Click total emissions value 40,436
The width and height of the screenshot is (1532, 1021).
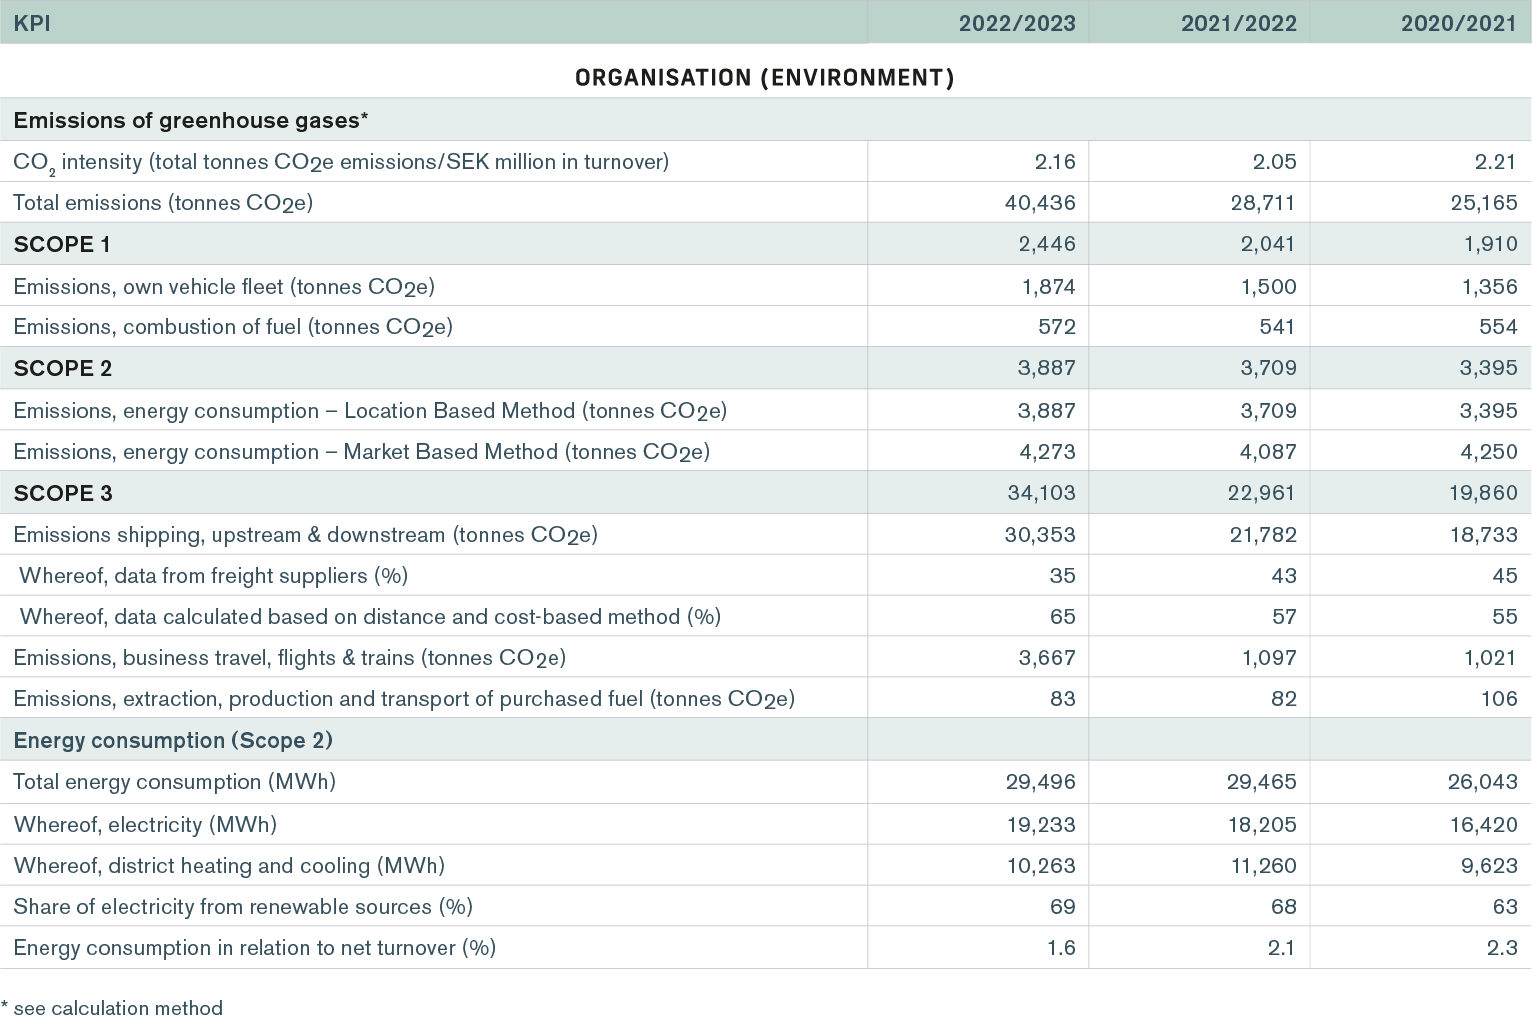[x=1040, y=203]
